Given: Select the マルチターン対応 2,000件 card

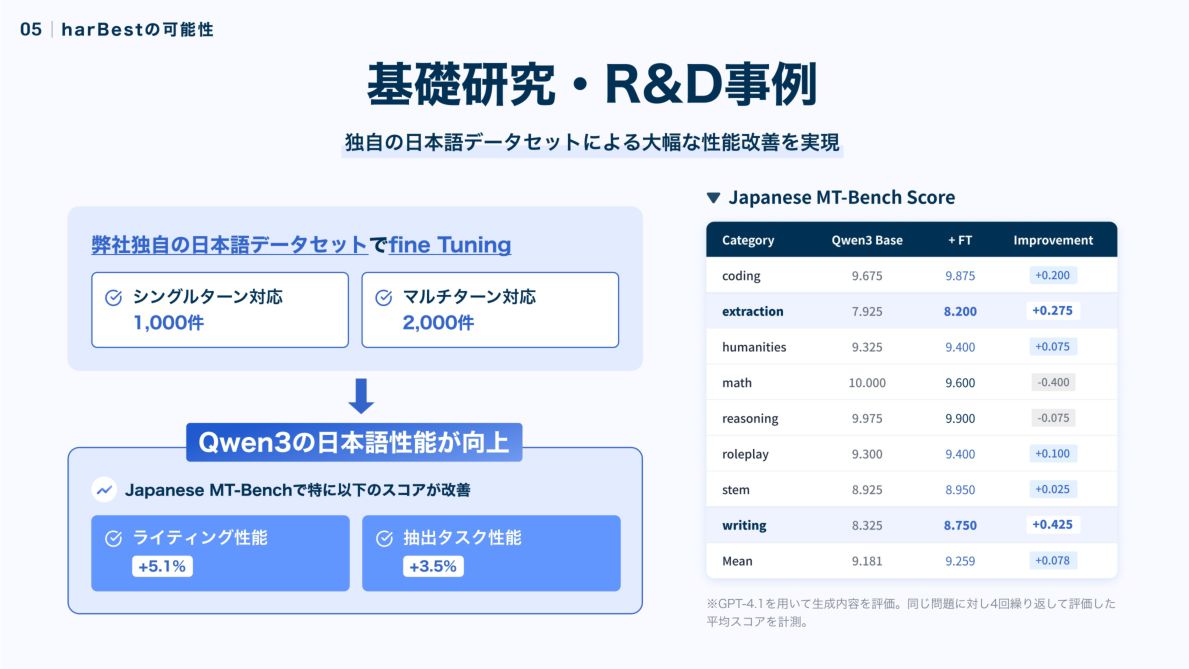Looking at the screenshot, I should coord(490,310).
